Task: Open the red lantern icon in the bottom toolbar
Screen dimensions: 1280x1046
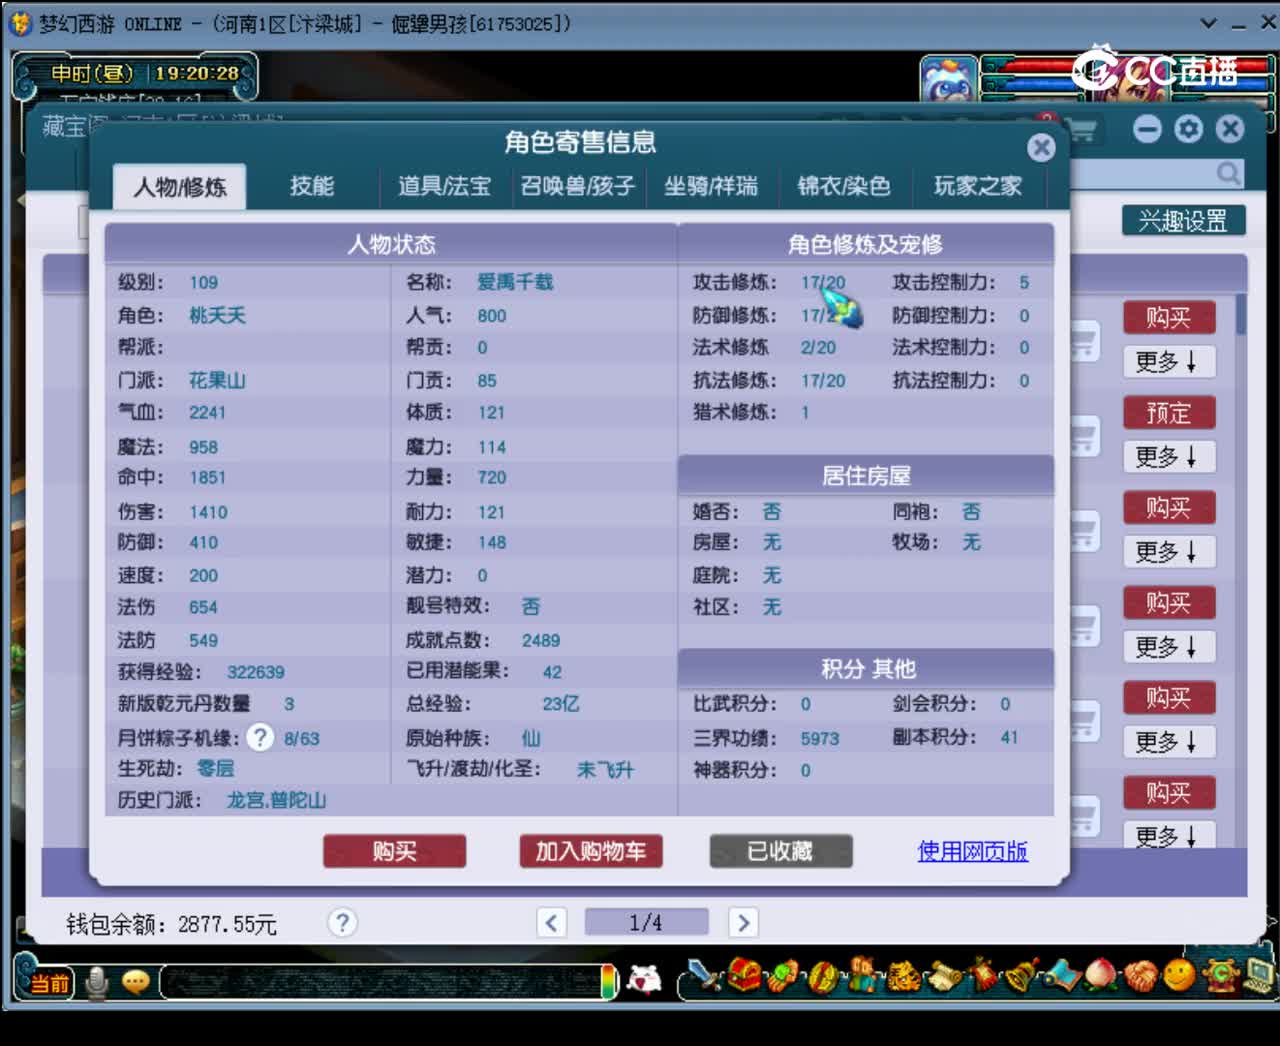Action: (984, 976)
